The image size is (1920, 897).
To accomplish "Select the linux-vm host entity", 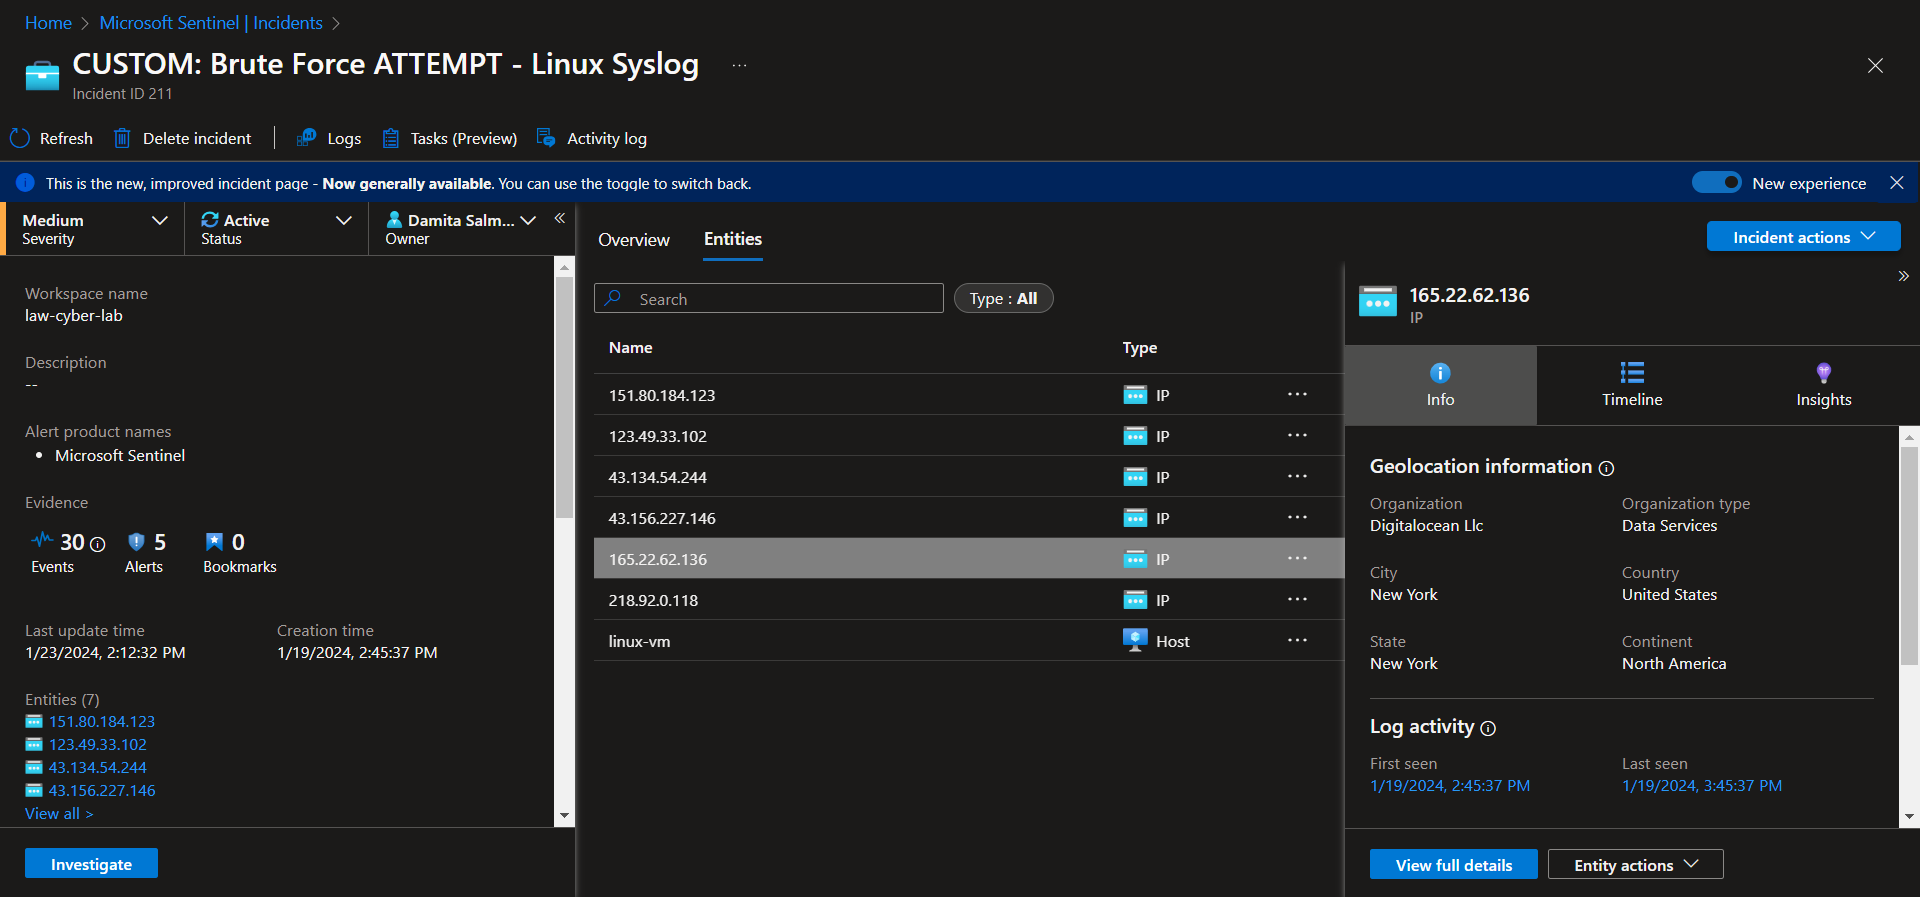I will 968,641.
